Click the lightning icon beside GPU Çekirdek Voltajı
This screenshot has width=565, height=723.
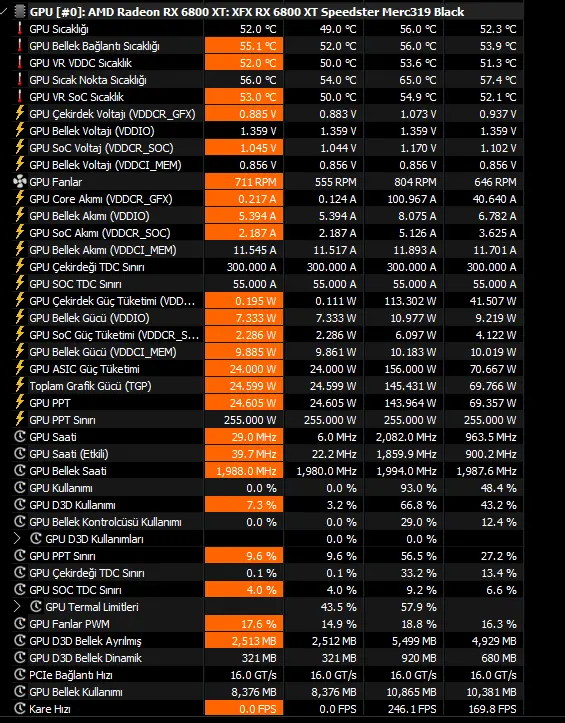19,113
